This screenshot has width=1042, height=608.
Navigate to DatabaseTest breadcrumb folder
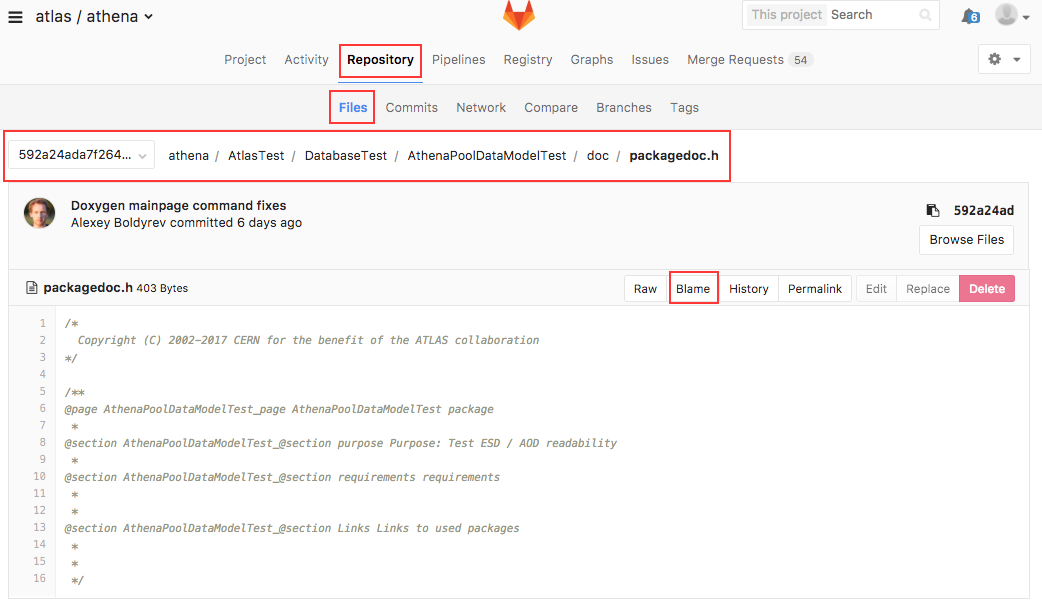point(346,155)
